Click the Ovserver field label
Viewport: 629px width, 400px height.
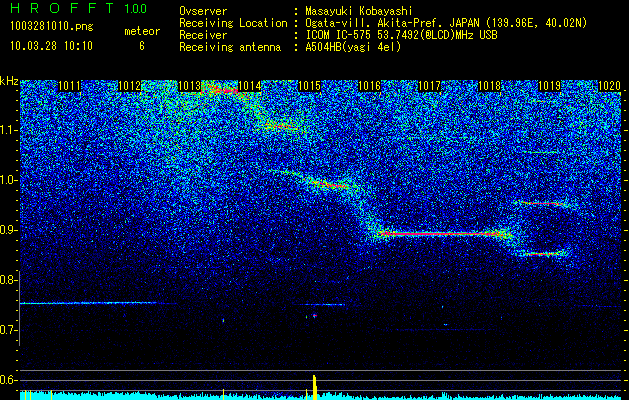coord(203,12)
